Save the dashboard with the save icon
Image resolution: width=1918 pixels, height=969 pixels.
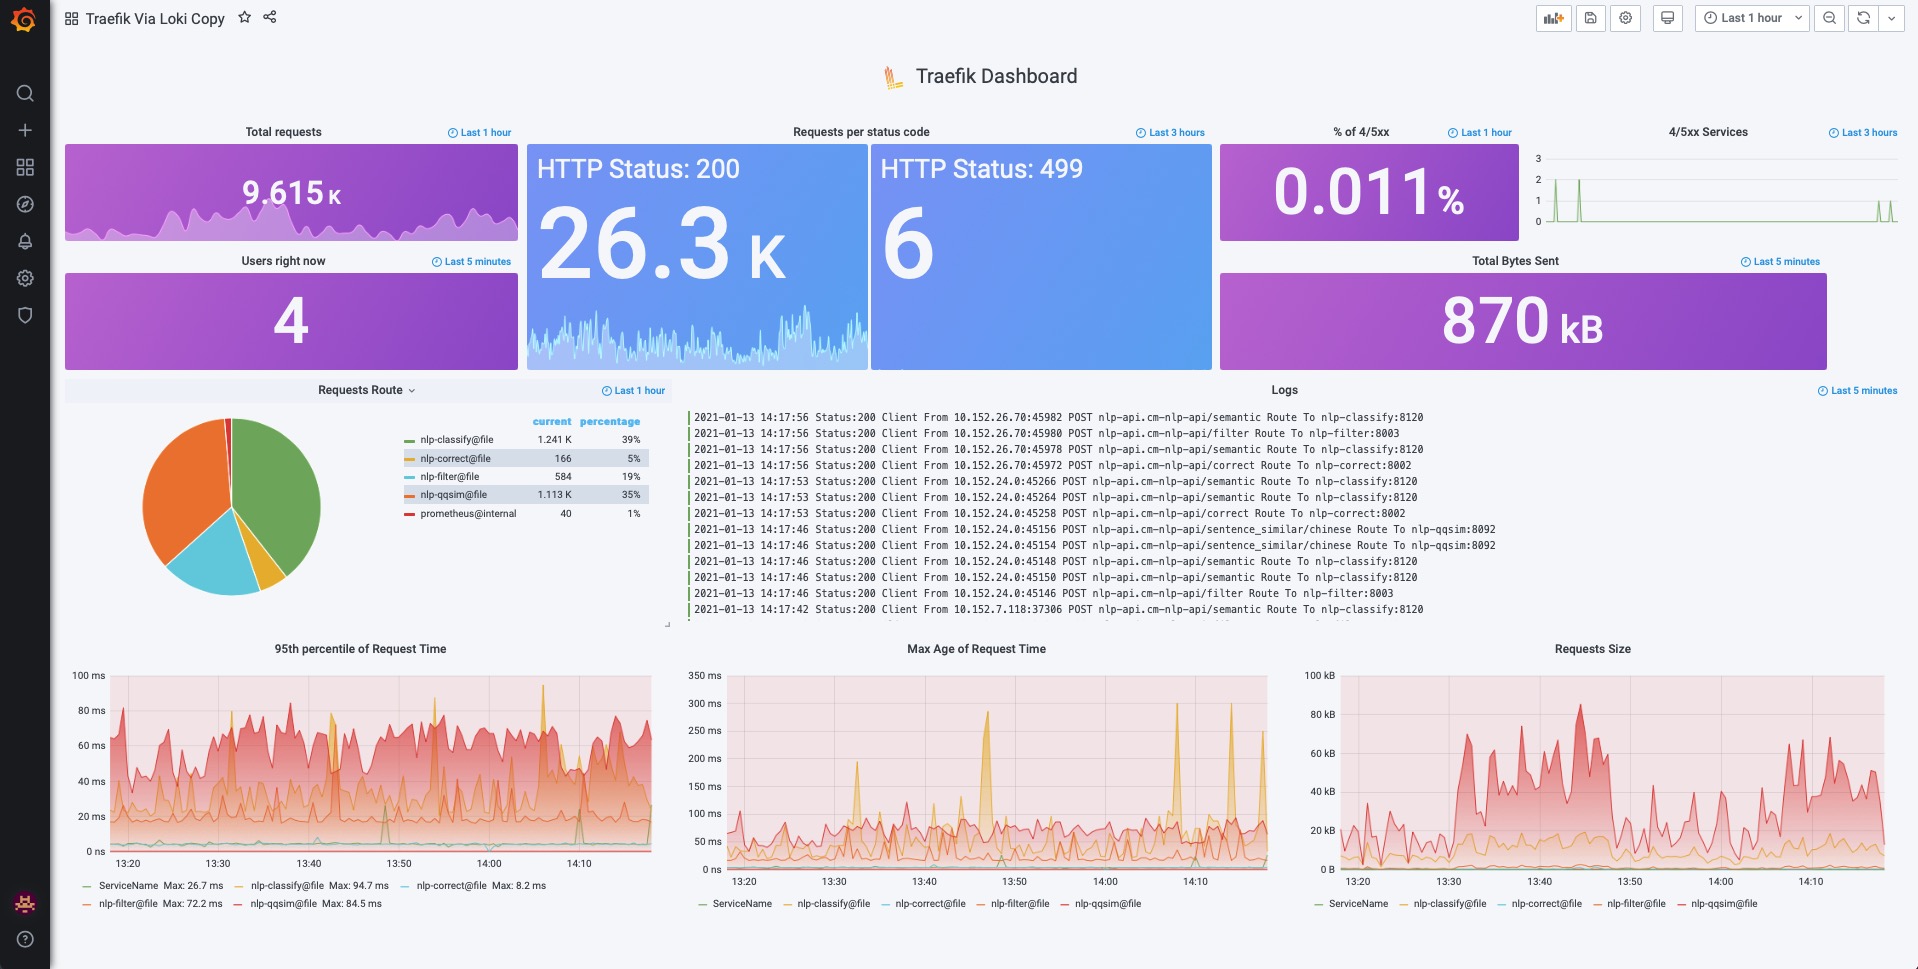tap(1590, 18)
